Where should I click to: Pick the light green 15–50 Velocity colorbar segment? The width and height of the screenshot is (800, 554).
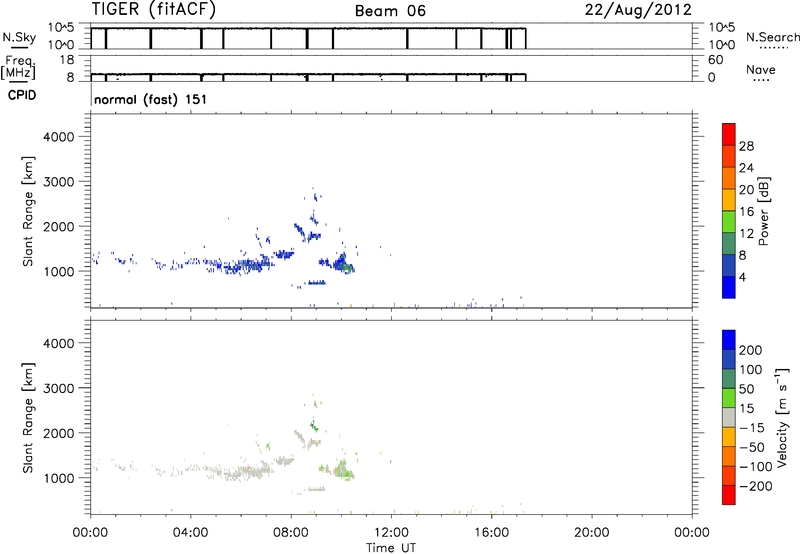pos(729,398)
